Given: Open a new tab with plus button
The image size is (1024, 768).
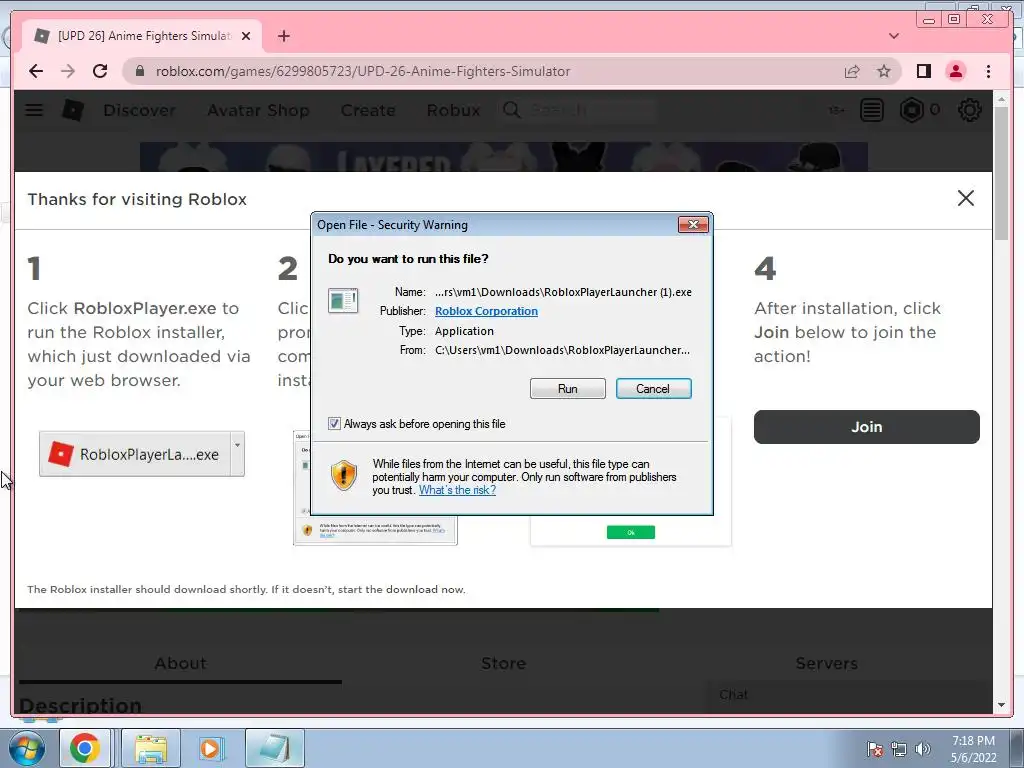Looking at the screenshot, I should pos(283,36).
